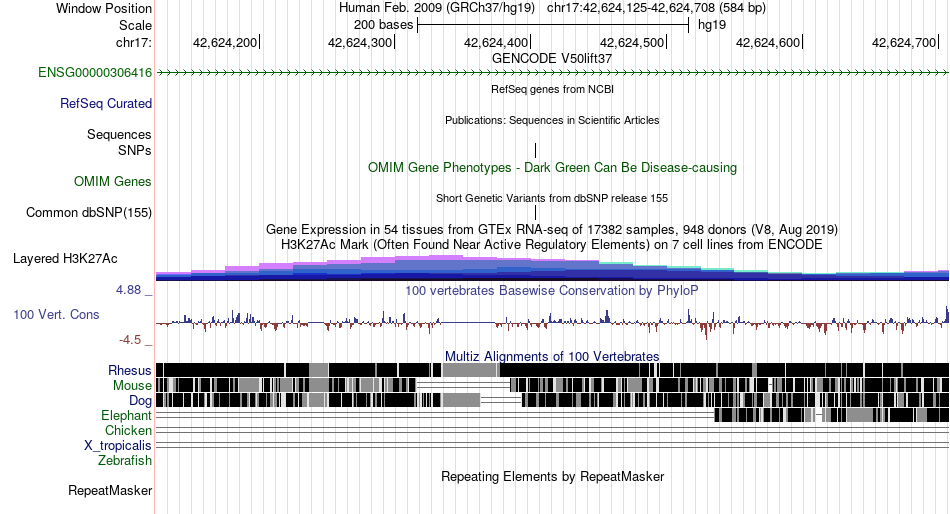Select the Dog alignment row label

(140, 401)
